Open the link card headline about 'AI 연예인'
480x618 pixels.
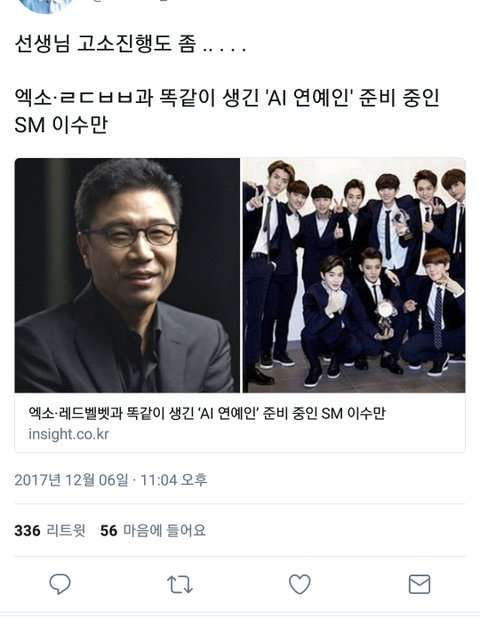[x=207, y=413]
